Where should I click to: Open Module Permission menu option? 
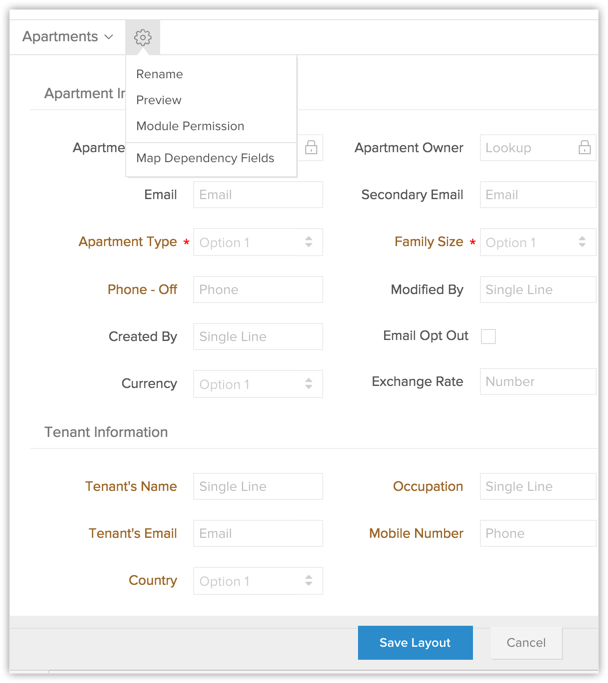(x=190, y=126)
